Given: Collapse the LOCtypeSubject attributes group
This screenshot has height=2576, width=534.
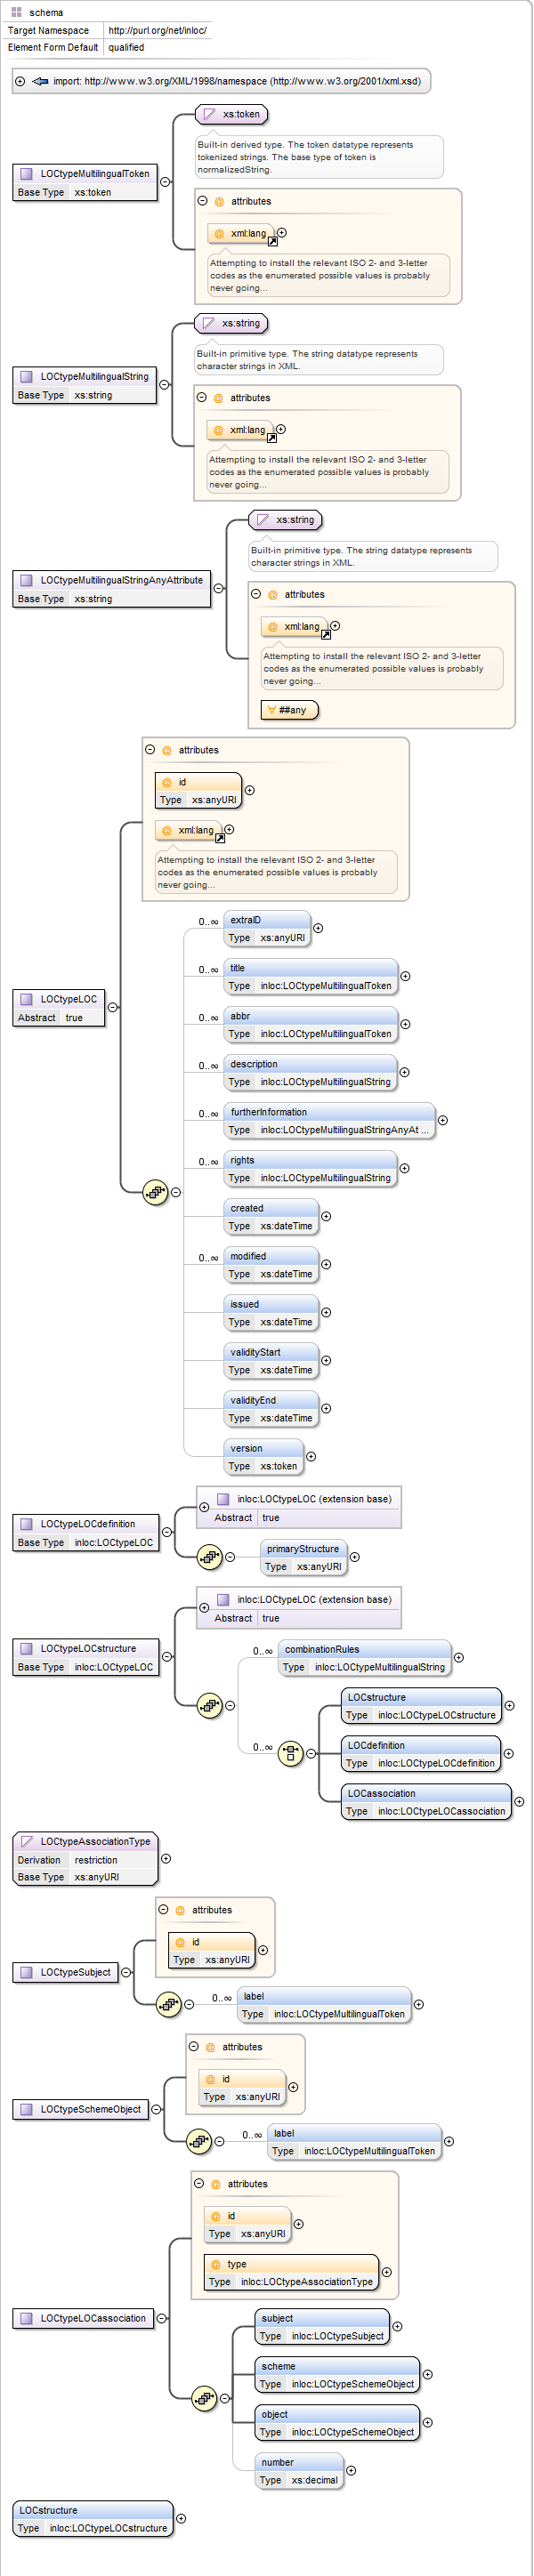Looking at the screenshot, I should [164, 1910].
